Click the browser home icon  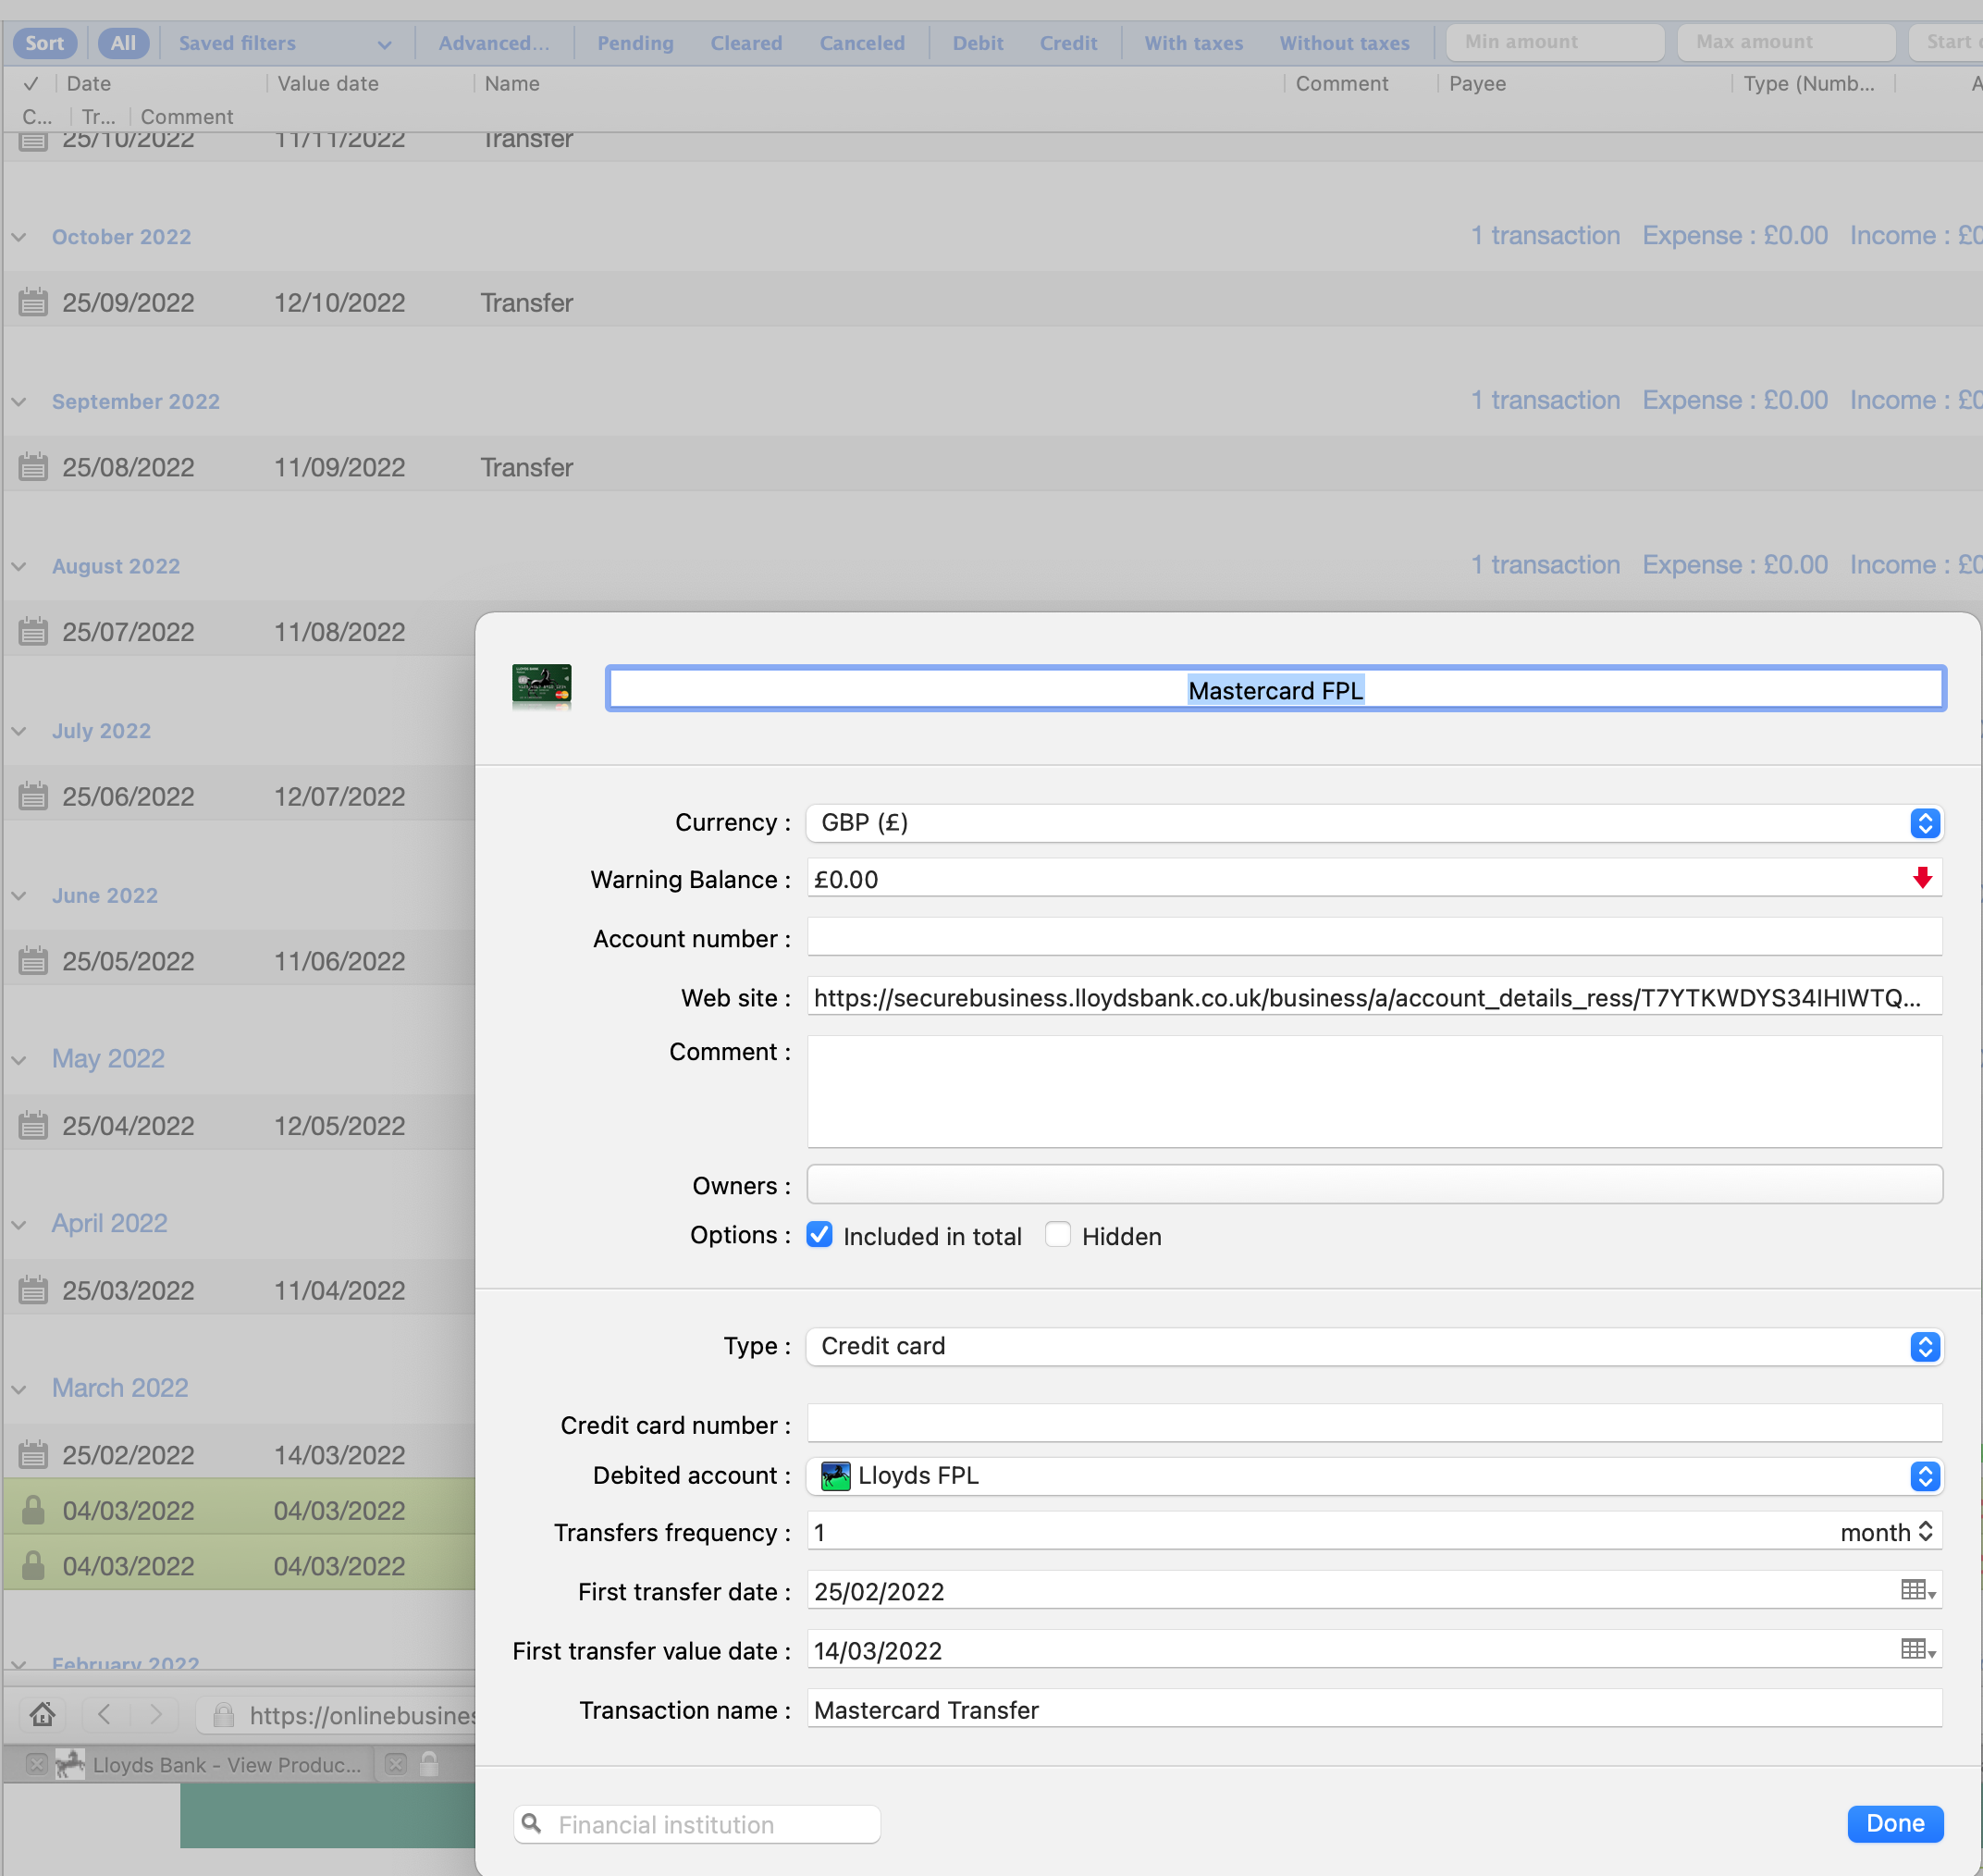click(42, 1714)
